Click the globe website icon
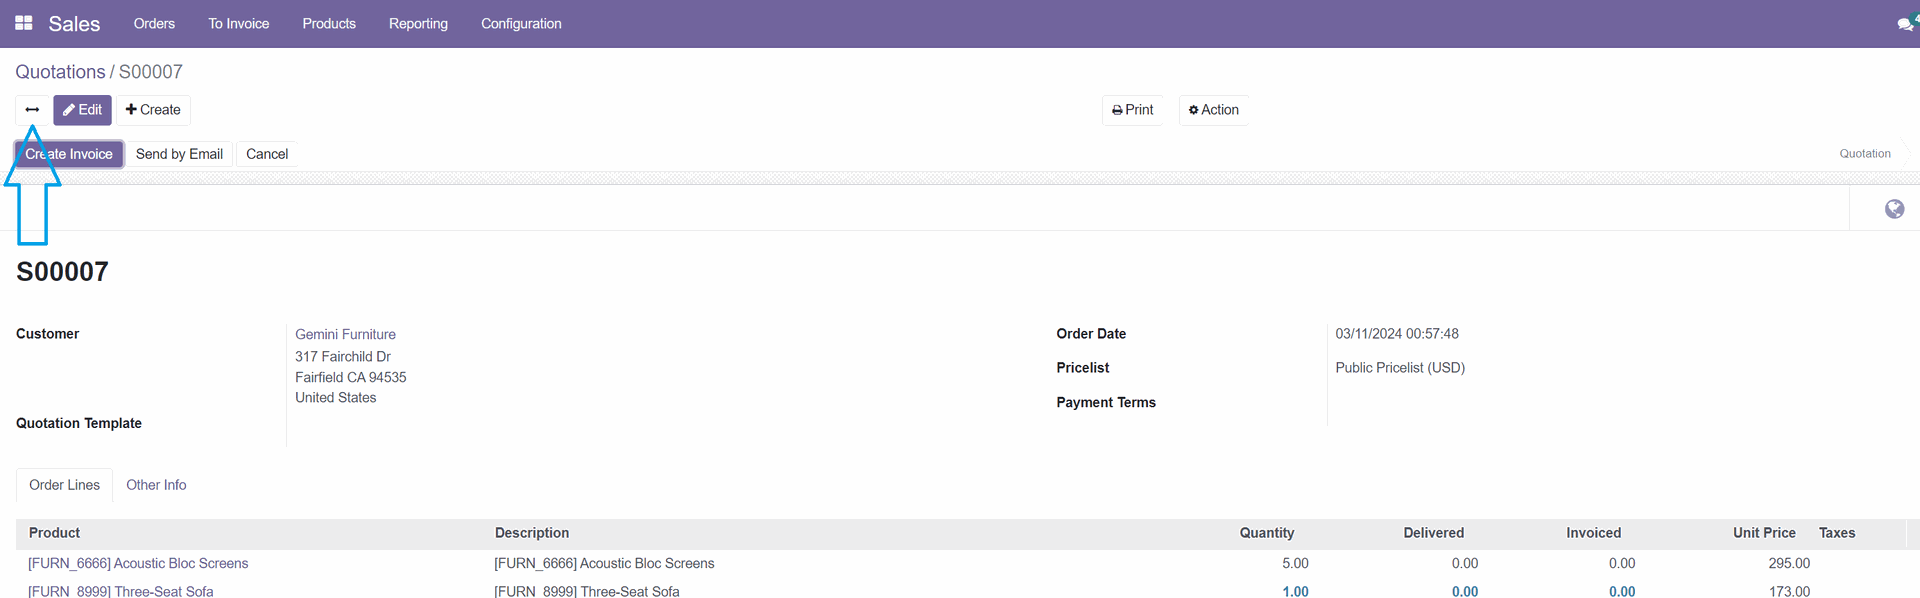Viewport: 1920px width, 598px height. tap(1894, 209)
